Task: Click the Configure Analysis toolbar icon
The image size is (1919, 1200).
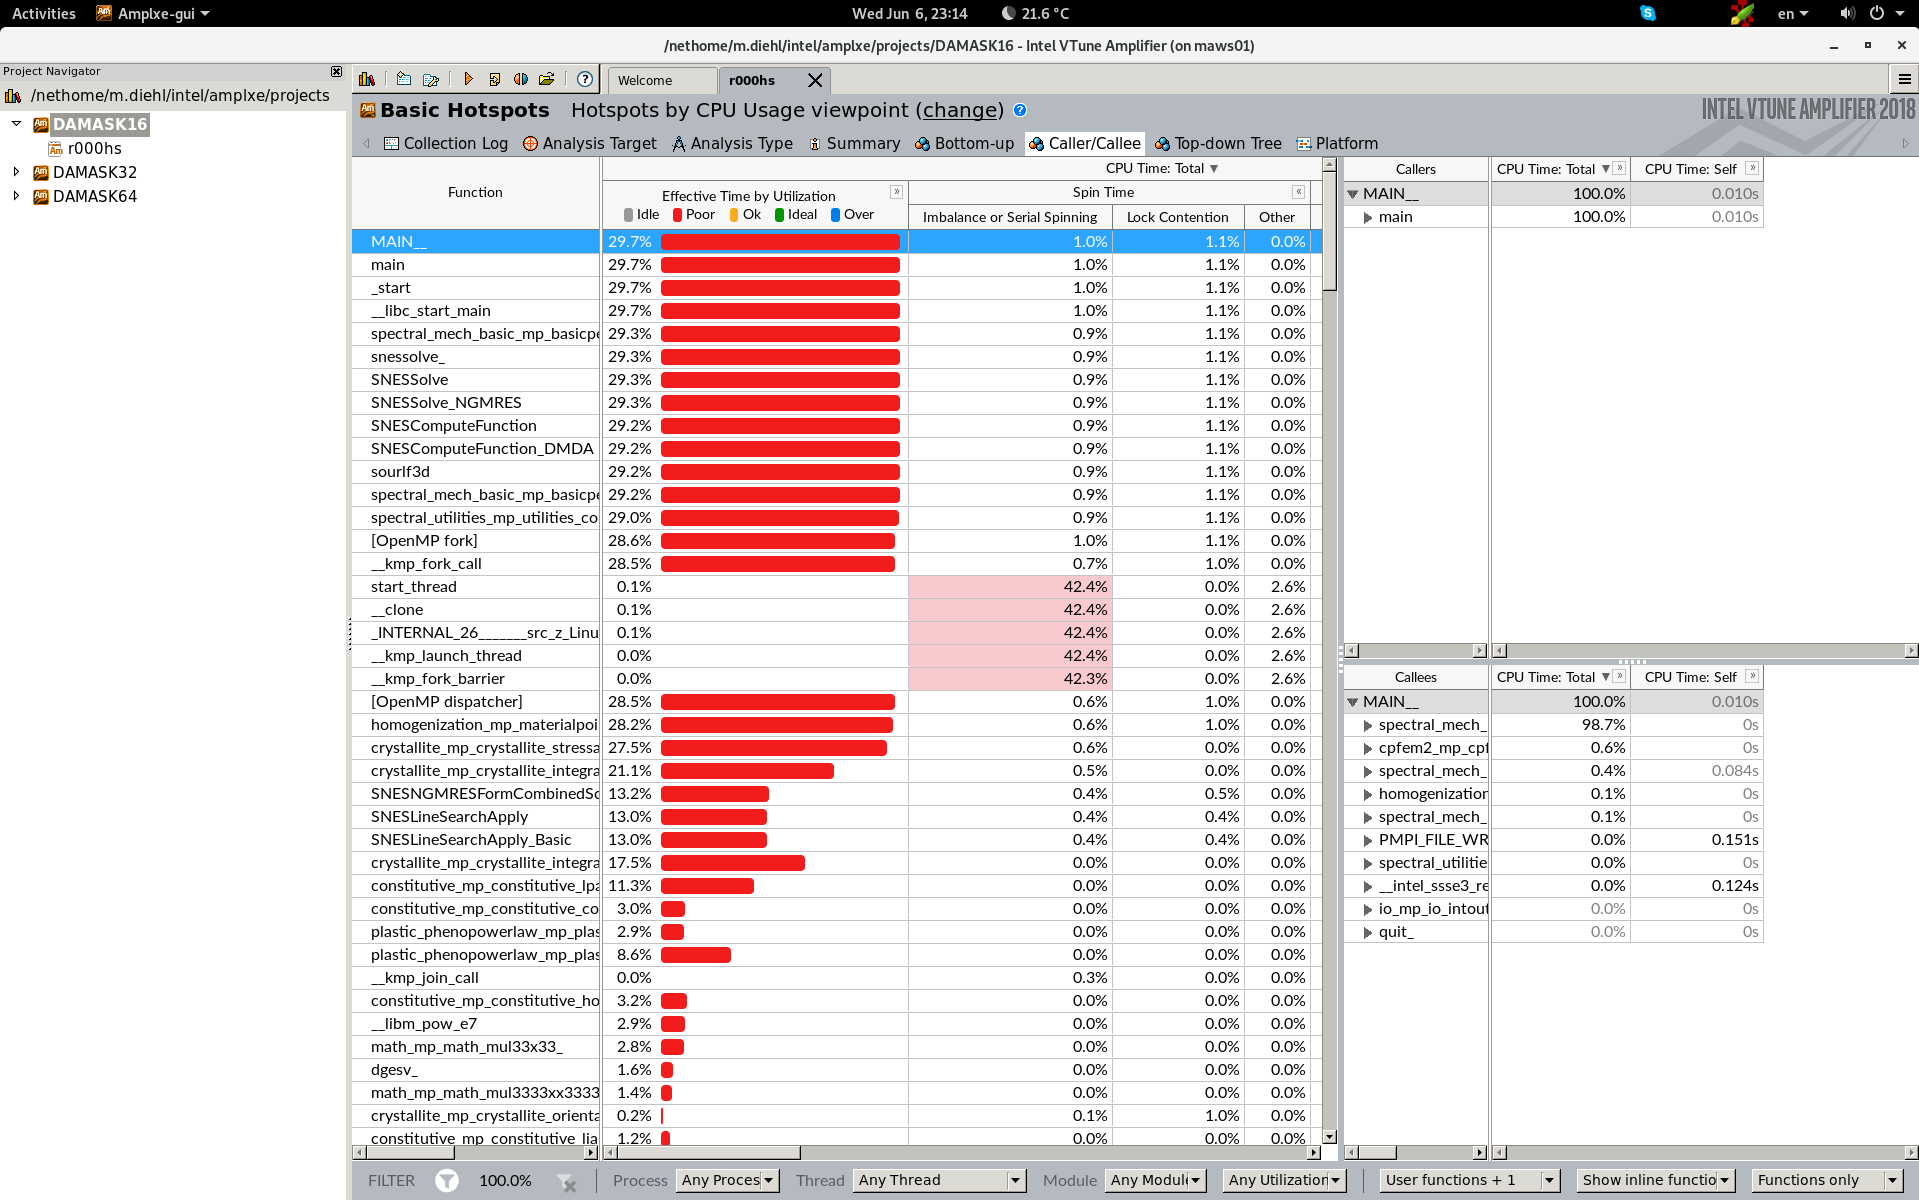Action: point(431,79)
